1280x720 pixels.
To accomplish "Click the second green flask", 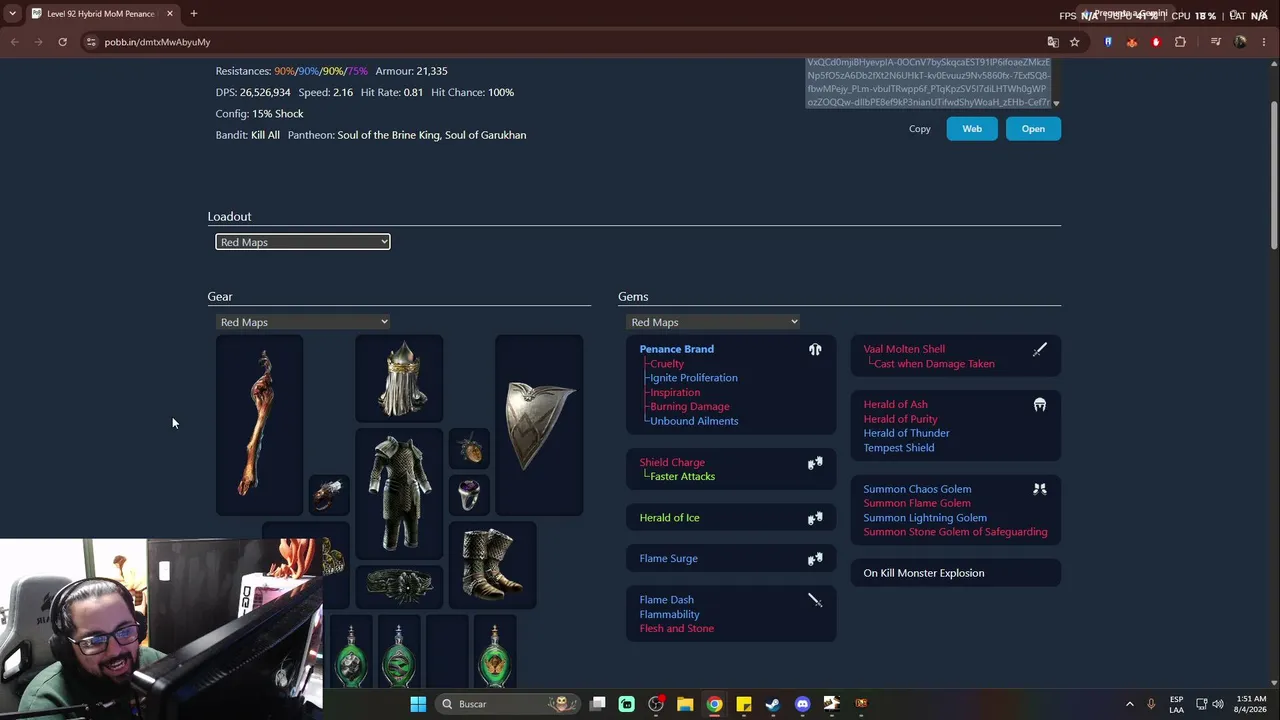I will (x=399, y=652).
